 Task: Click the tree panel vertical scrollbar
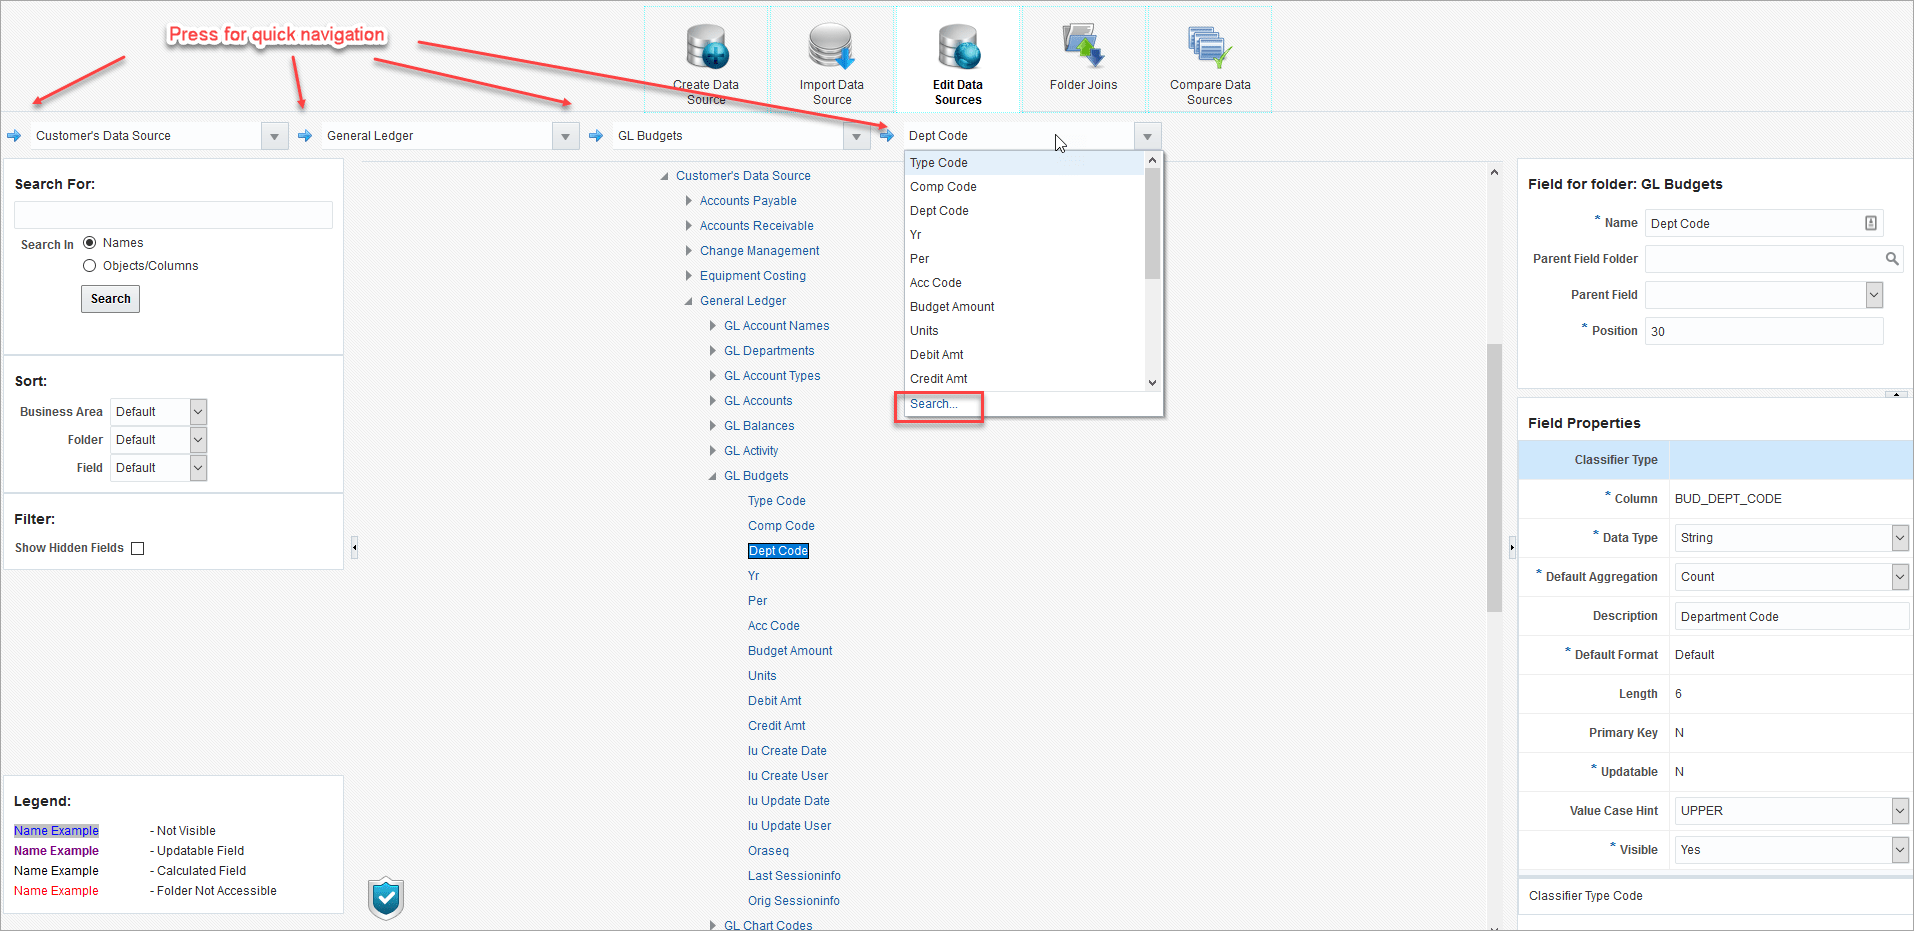point(1494,477)
